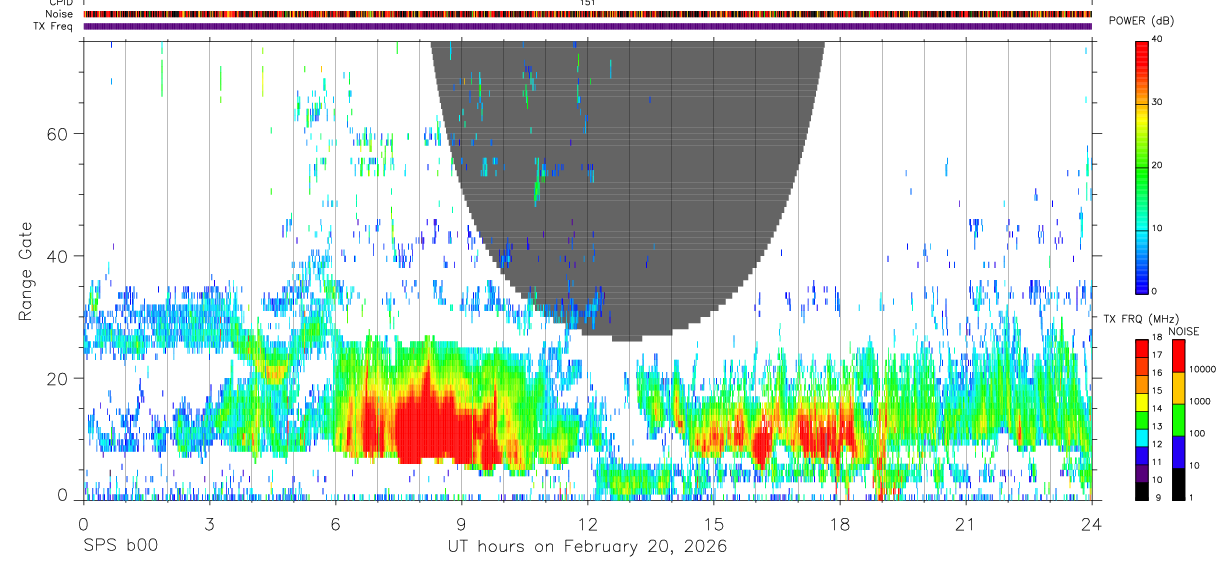
Task: Select the 10000 noise level label
Action: point(1201,369)
